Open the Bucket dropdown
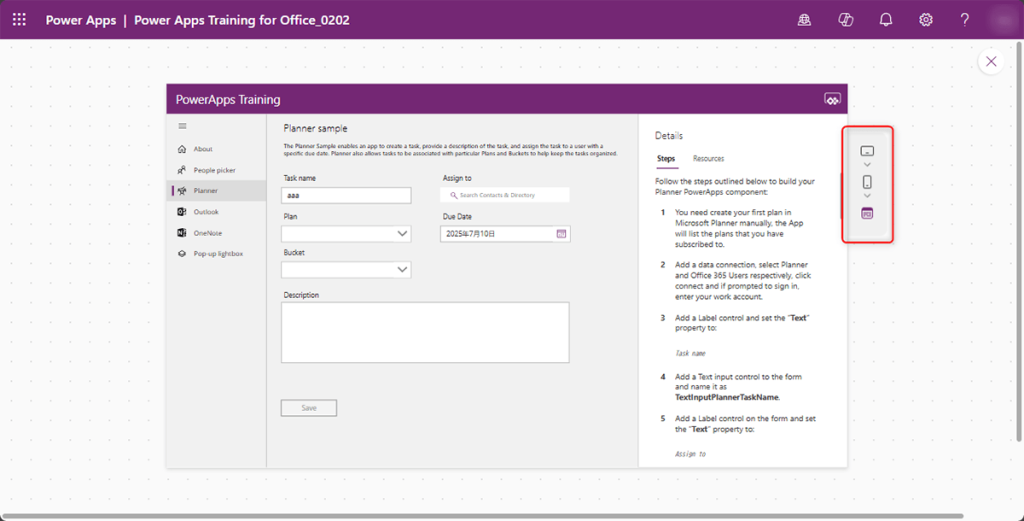Screen dimensions: 1024x521 click(346, 270)
